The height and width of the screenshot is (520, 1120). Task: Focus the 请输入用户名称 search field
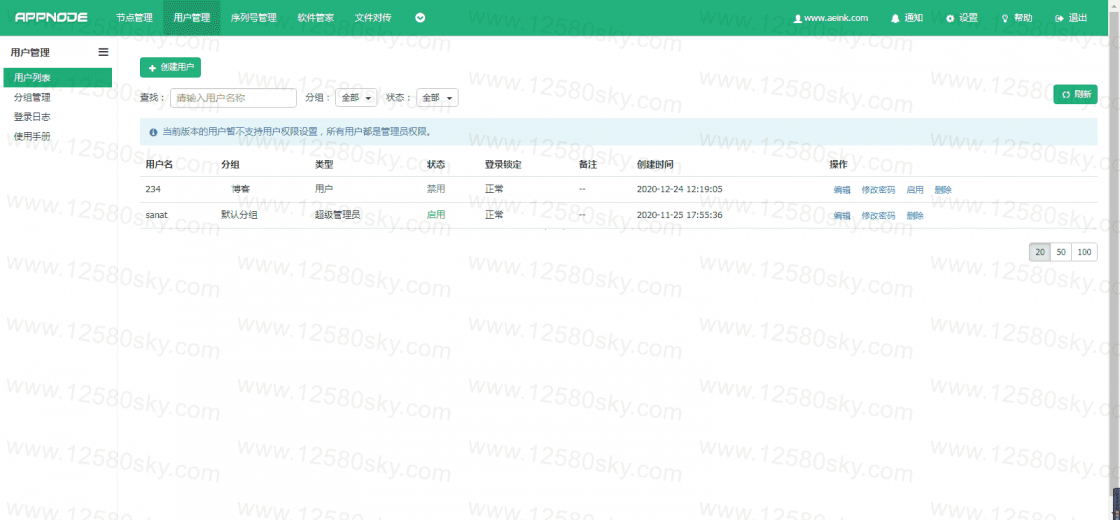pyautogui.click(x=234, y=98)
